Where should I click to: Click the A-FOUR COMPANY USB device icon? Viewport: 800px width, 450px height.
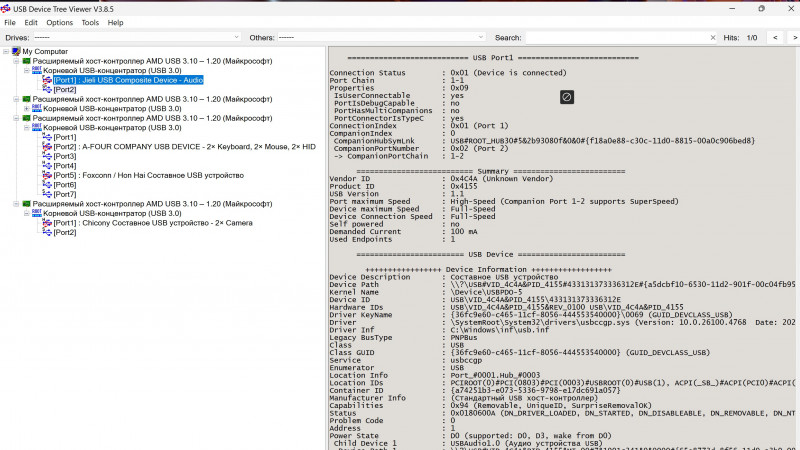(47, 147)
